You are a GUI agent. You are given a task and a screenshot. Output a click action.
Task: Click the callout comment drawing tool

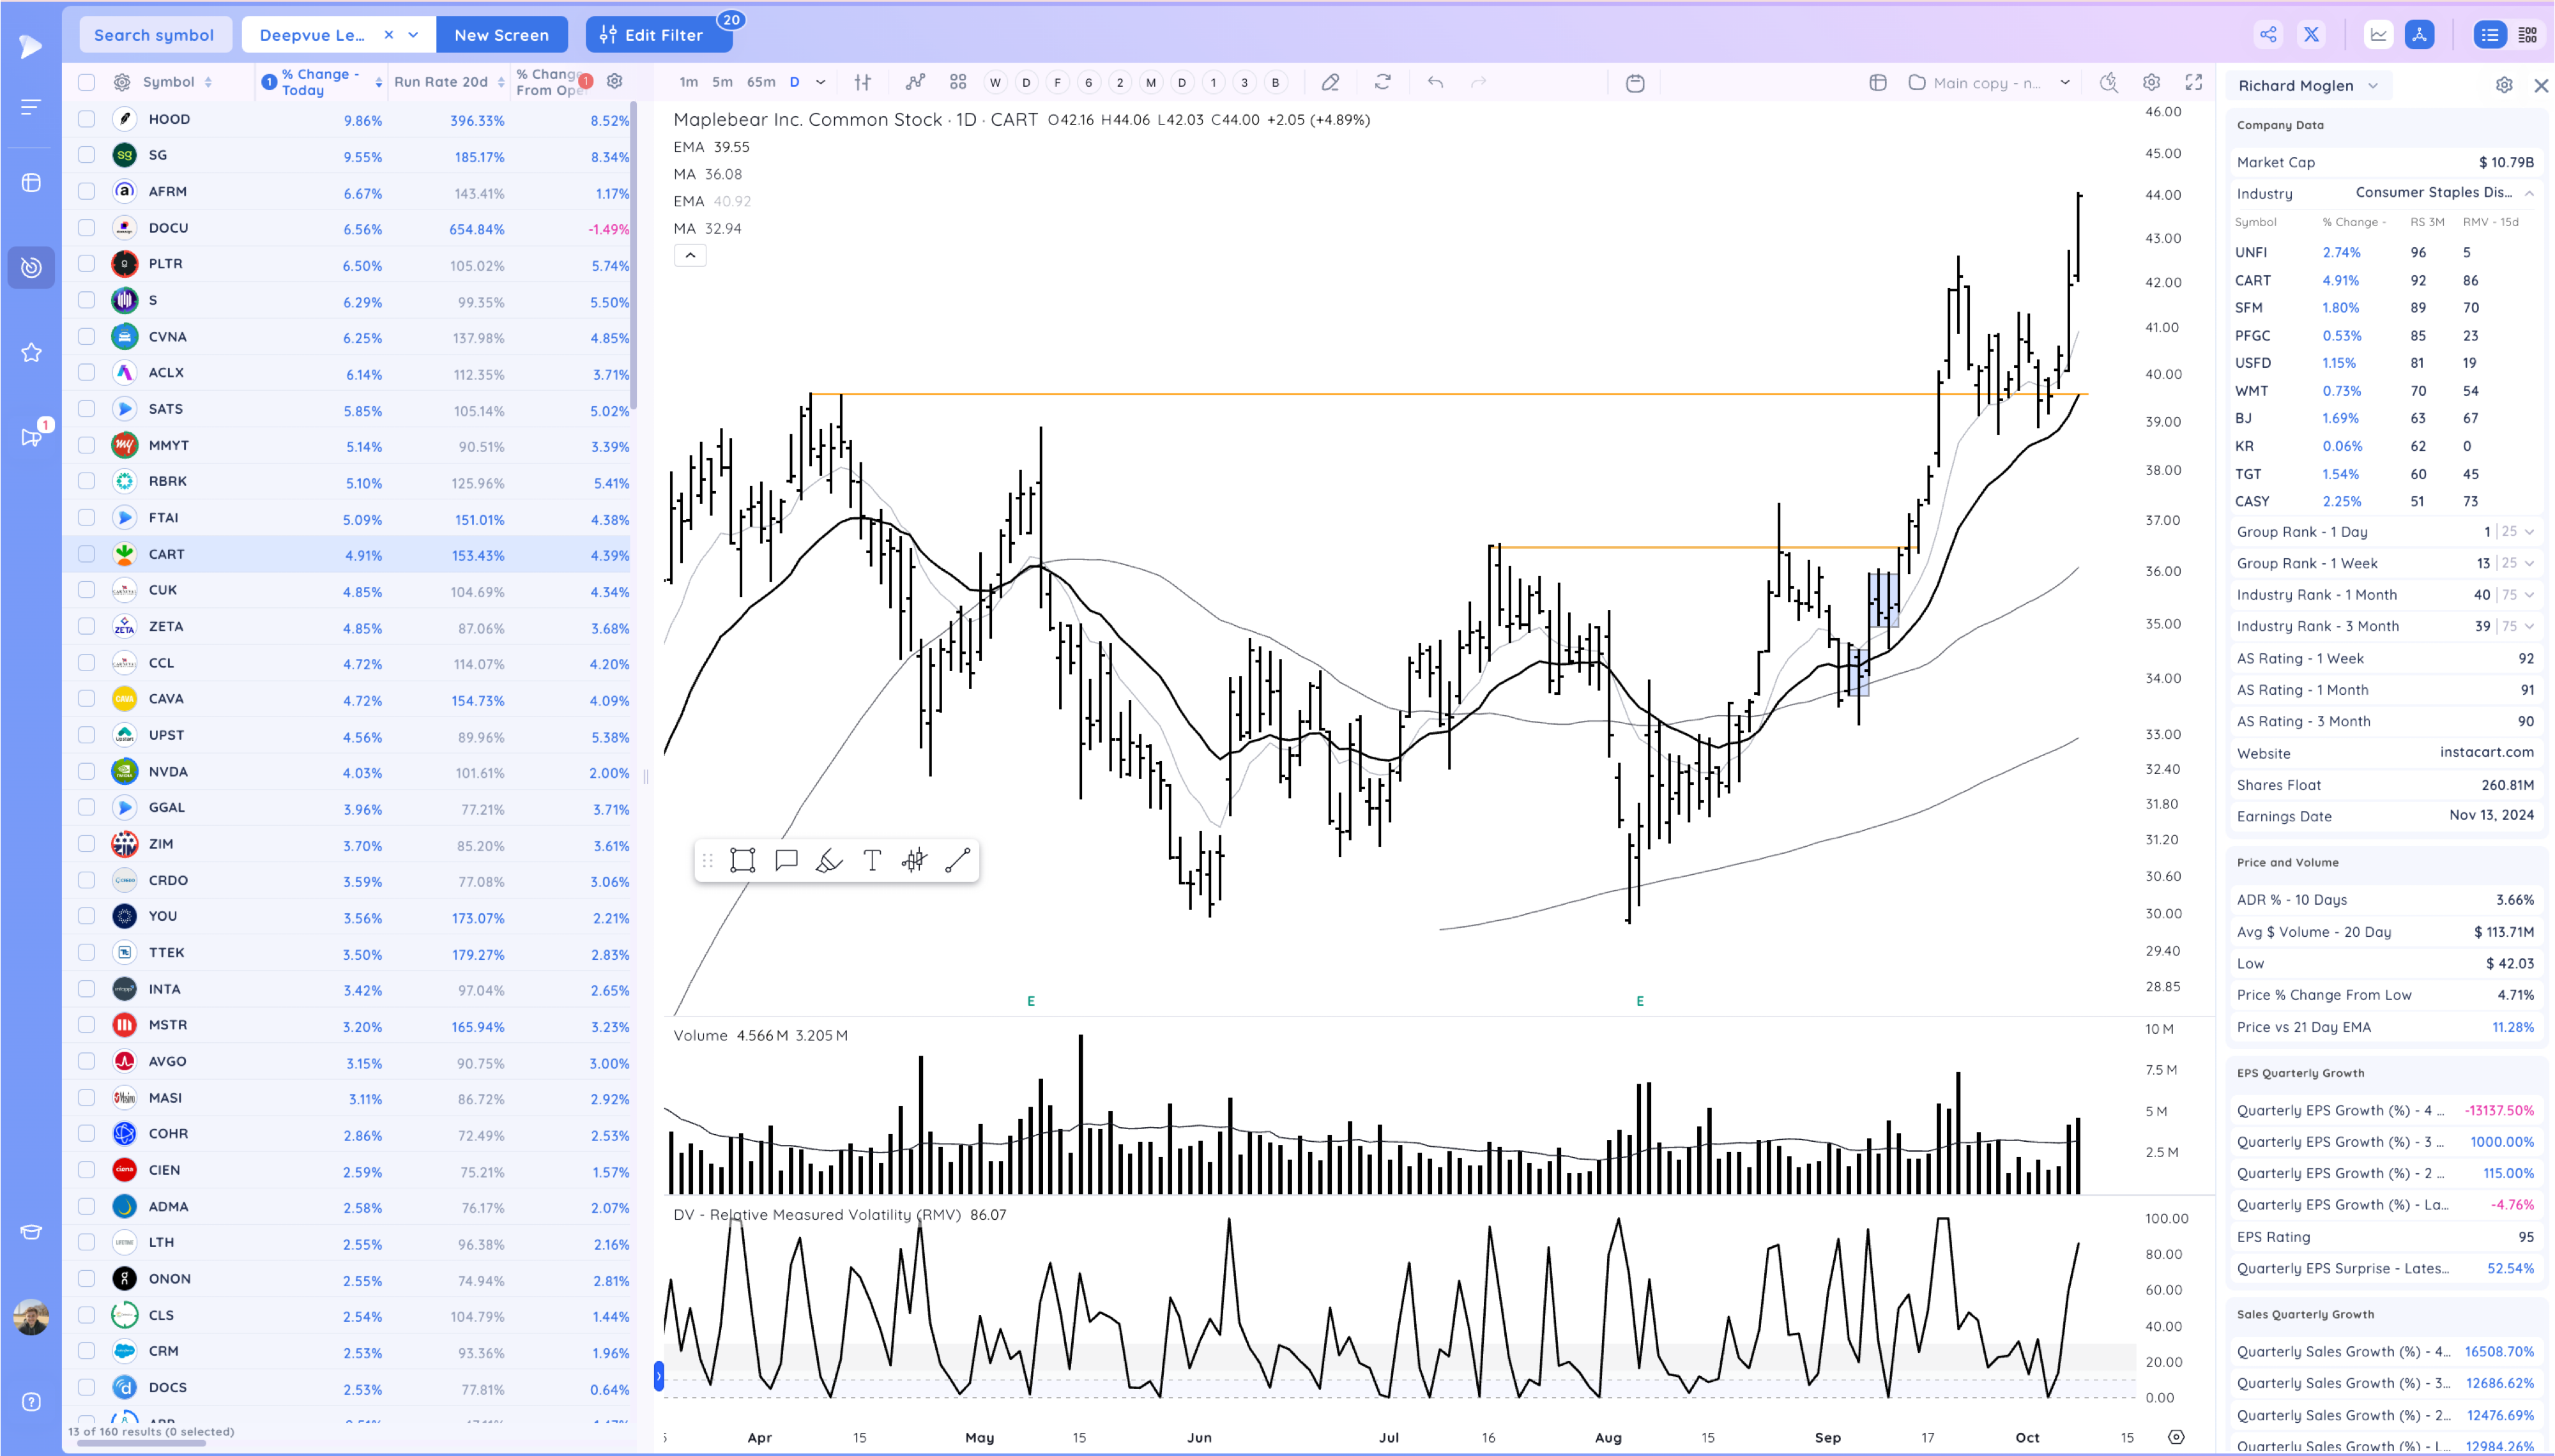pos(786,860)
